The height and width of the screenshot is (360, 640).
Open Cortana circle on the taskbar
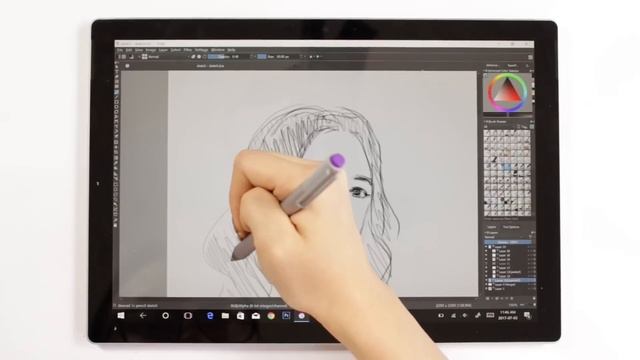pos(165,316)
